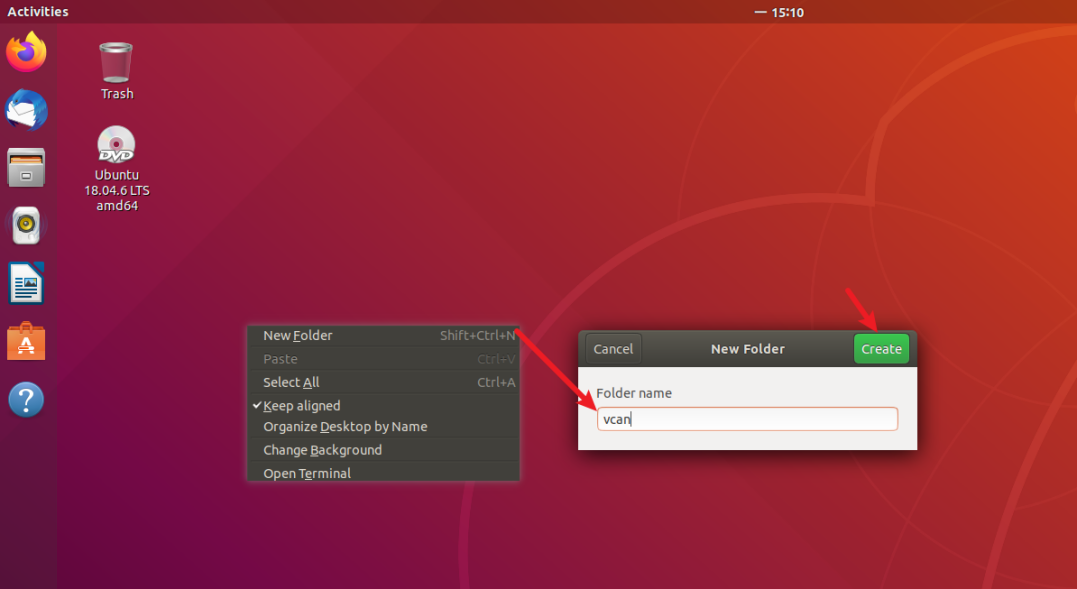Image resolution: width=1077 pixels, height=589 pixels.
Task: Cancel the New Folder dialog
Action: pyautogui.click(x=613, y=349)
